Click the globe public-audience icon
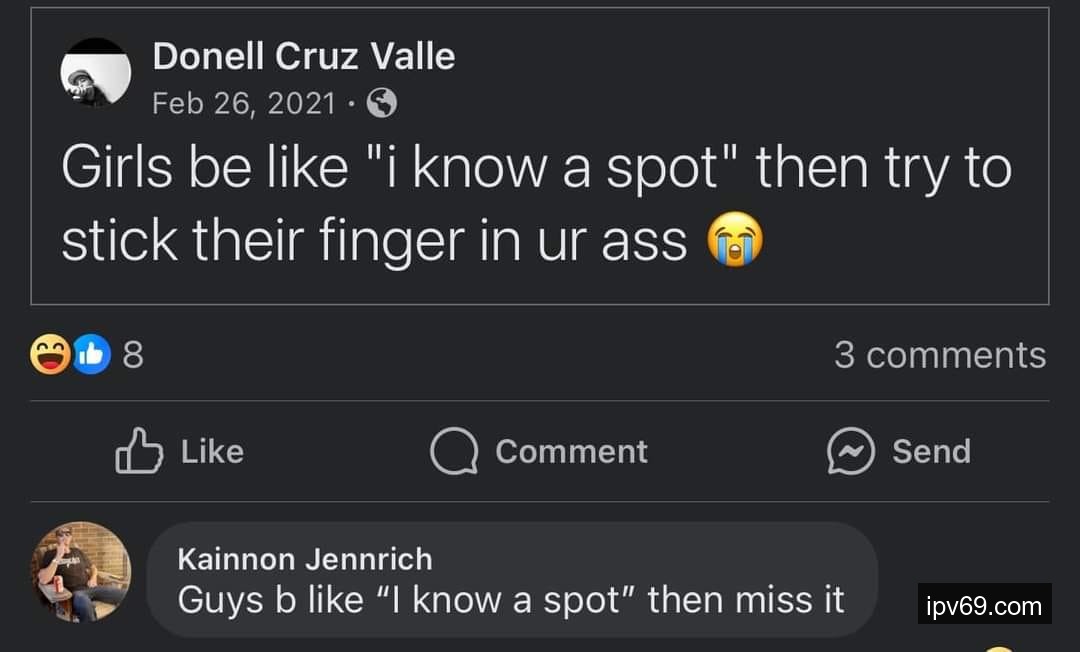 (x=382, y=102)
